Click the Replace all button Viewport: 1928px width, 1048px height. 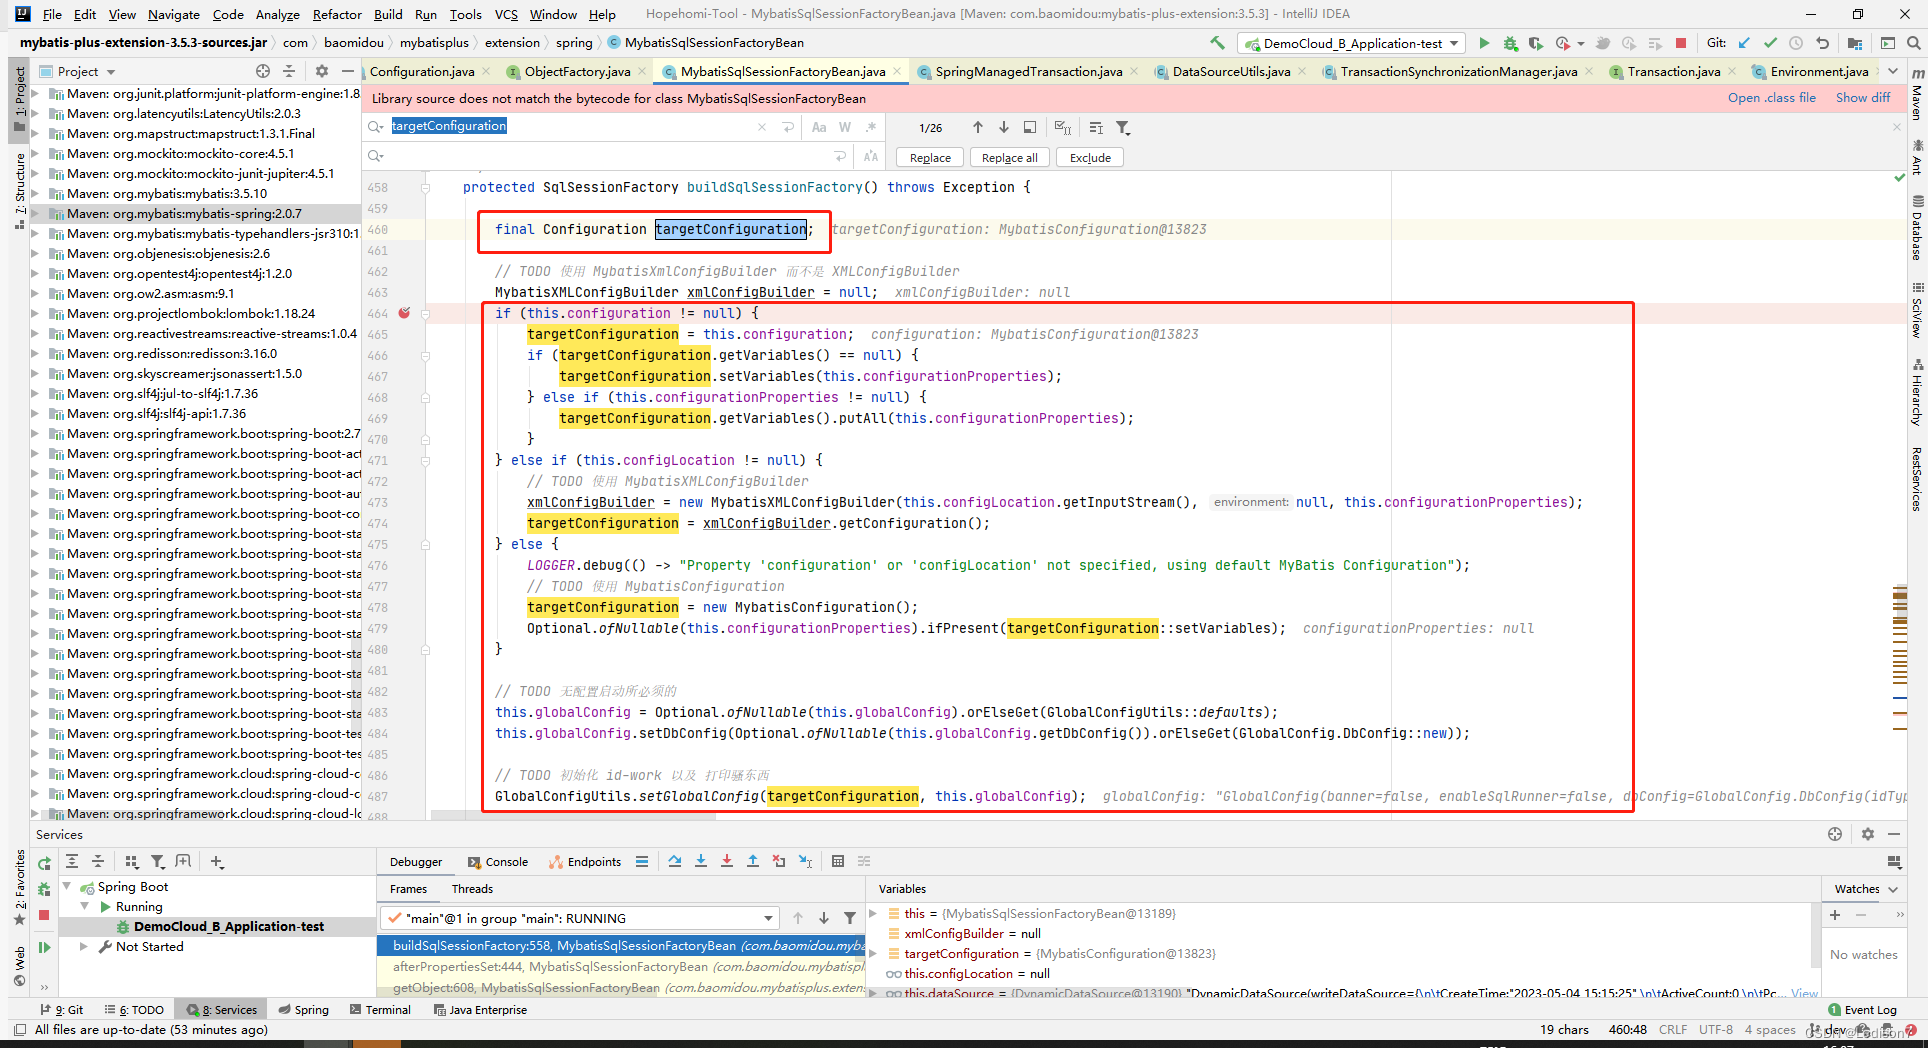coord(1009,157)
